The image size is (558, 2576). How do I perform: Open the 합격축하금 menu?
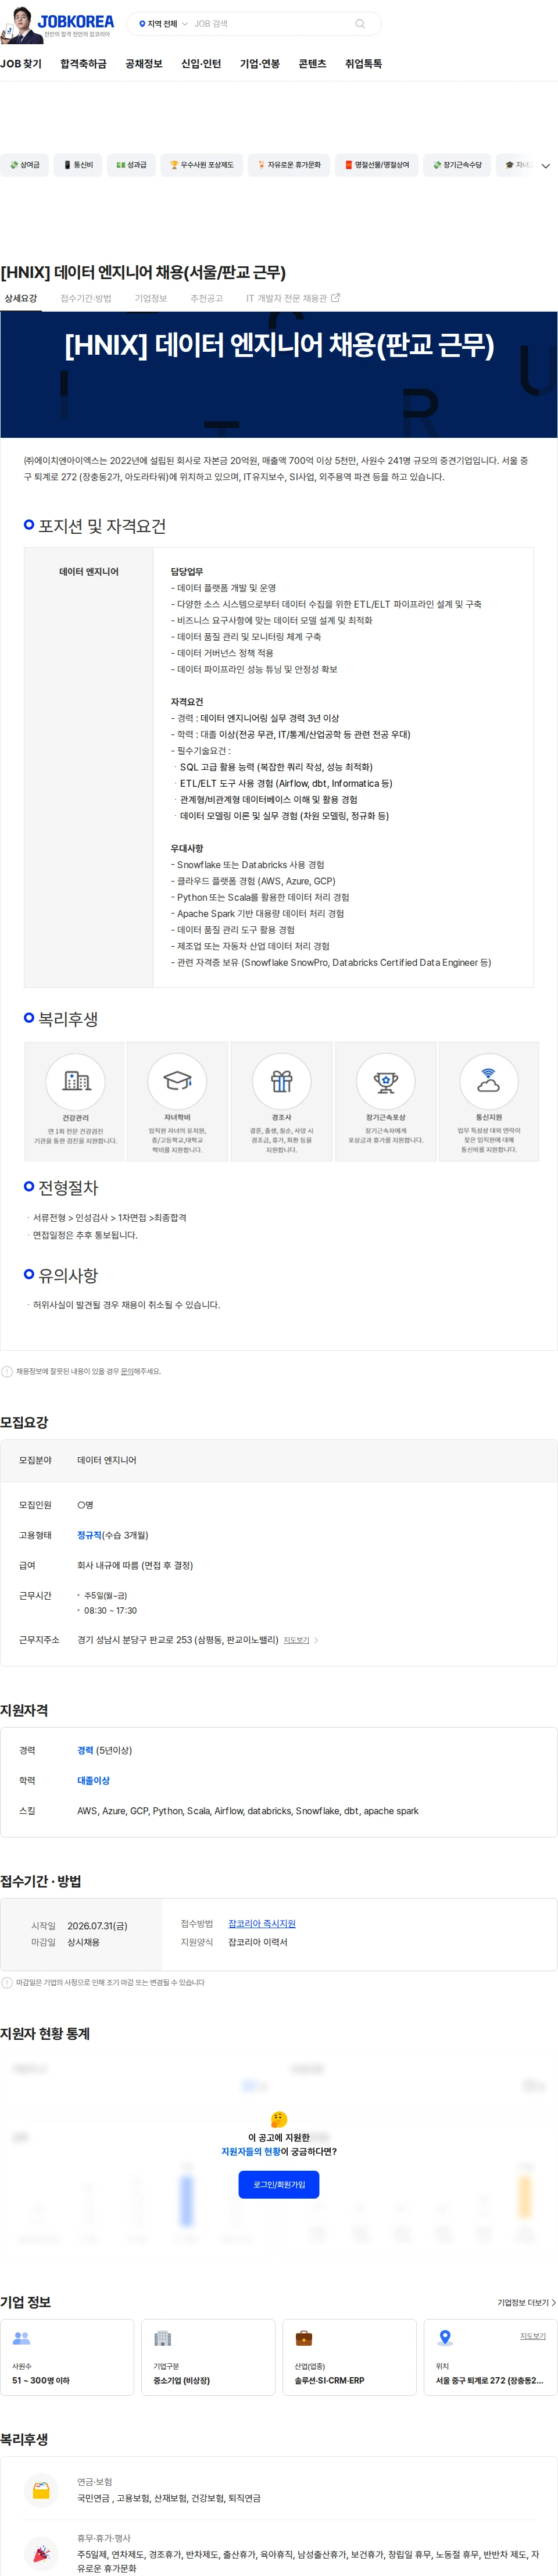(x=83, y=64)
